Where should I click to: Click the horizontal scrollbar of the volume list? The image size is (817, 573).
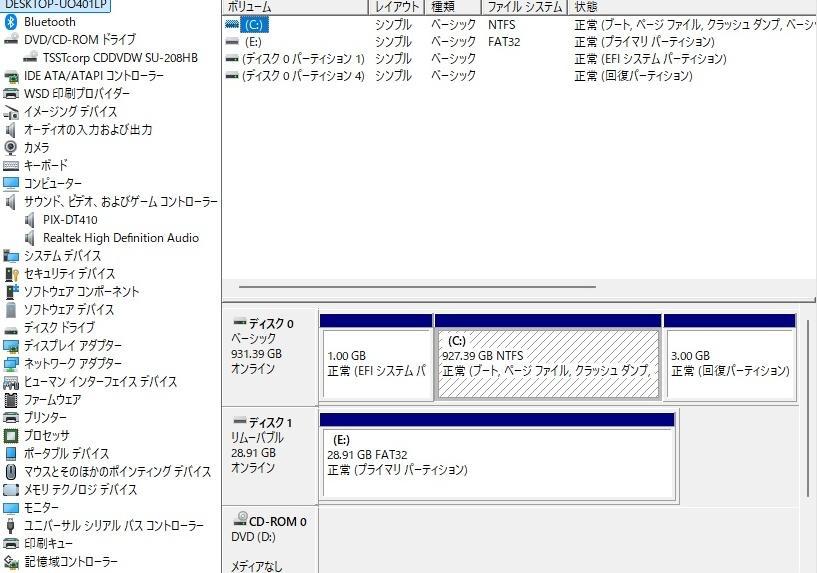(x=417, y=286)
